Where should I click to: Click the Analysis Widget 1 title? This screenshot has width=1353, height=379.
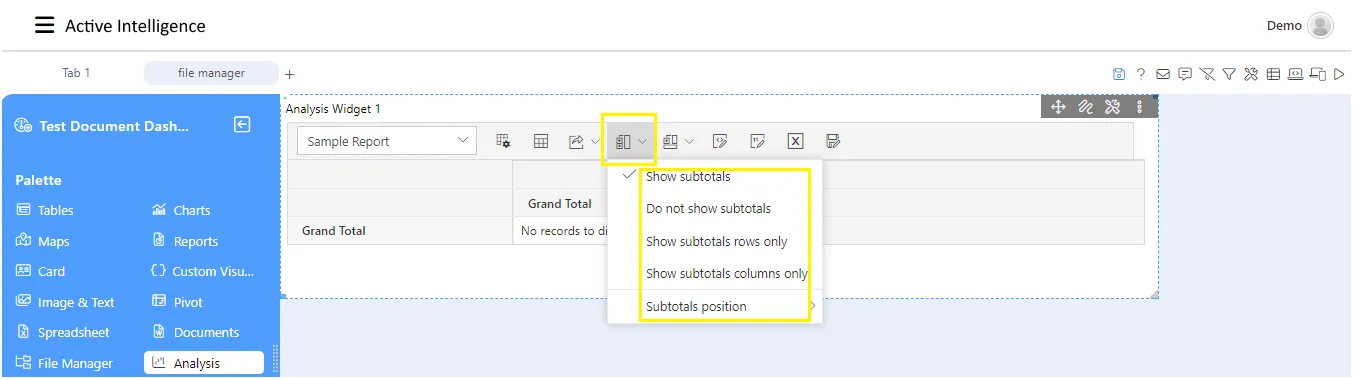[333, 108]
